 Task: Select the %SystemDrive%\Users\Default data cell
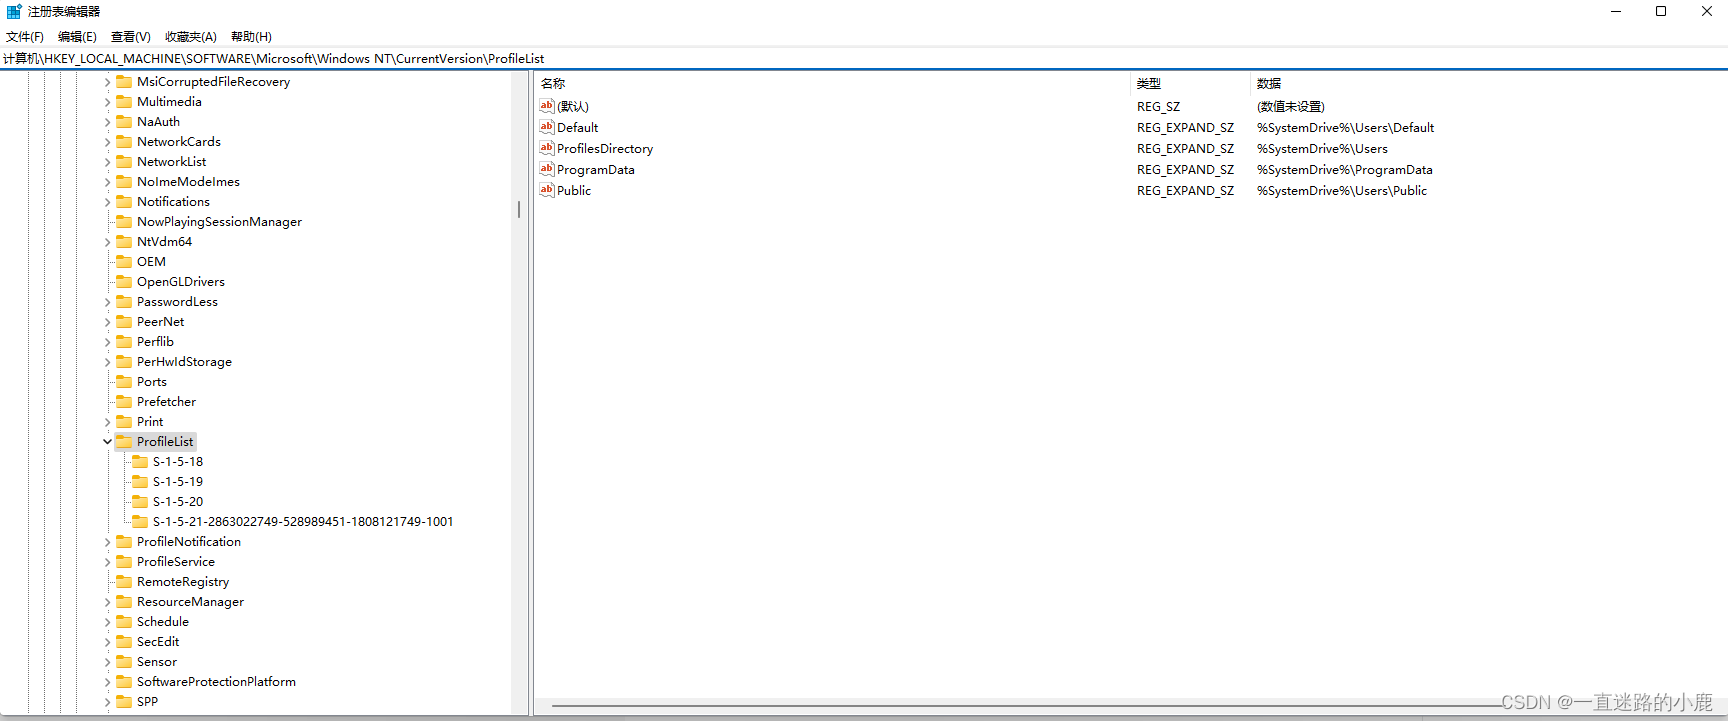1345,127
